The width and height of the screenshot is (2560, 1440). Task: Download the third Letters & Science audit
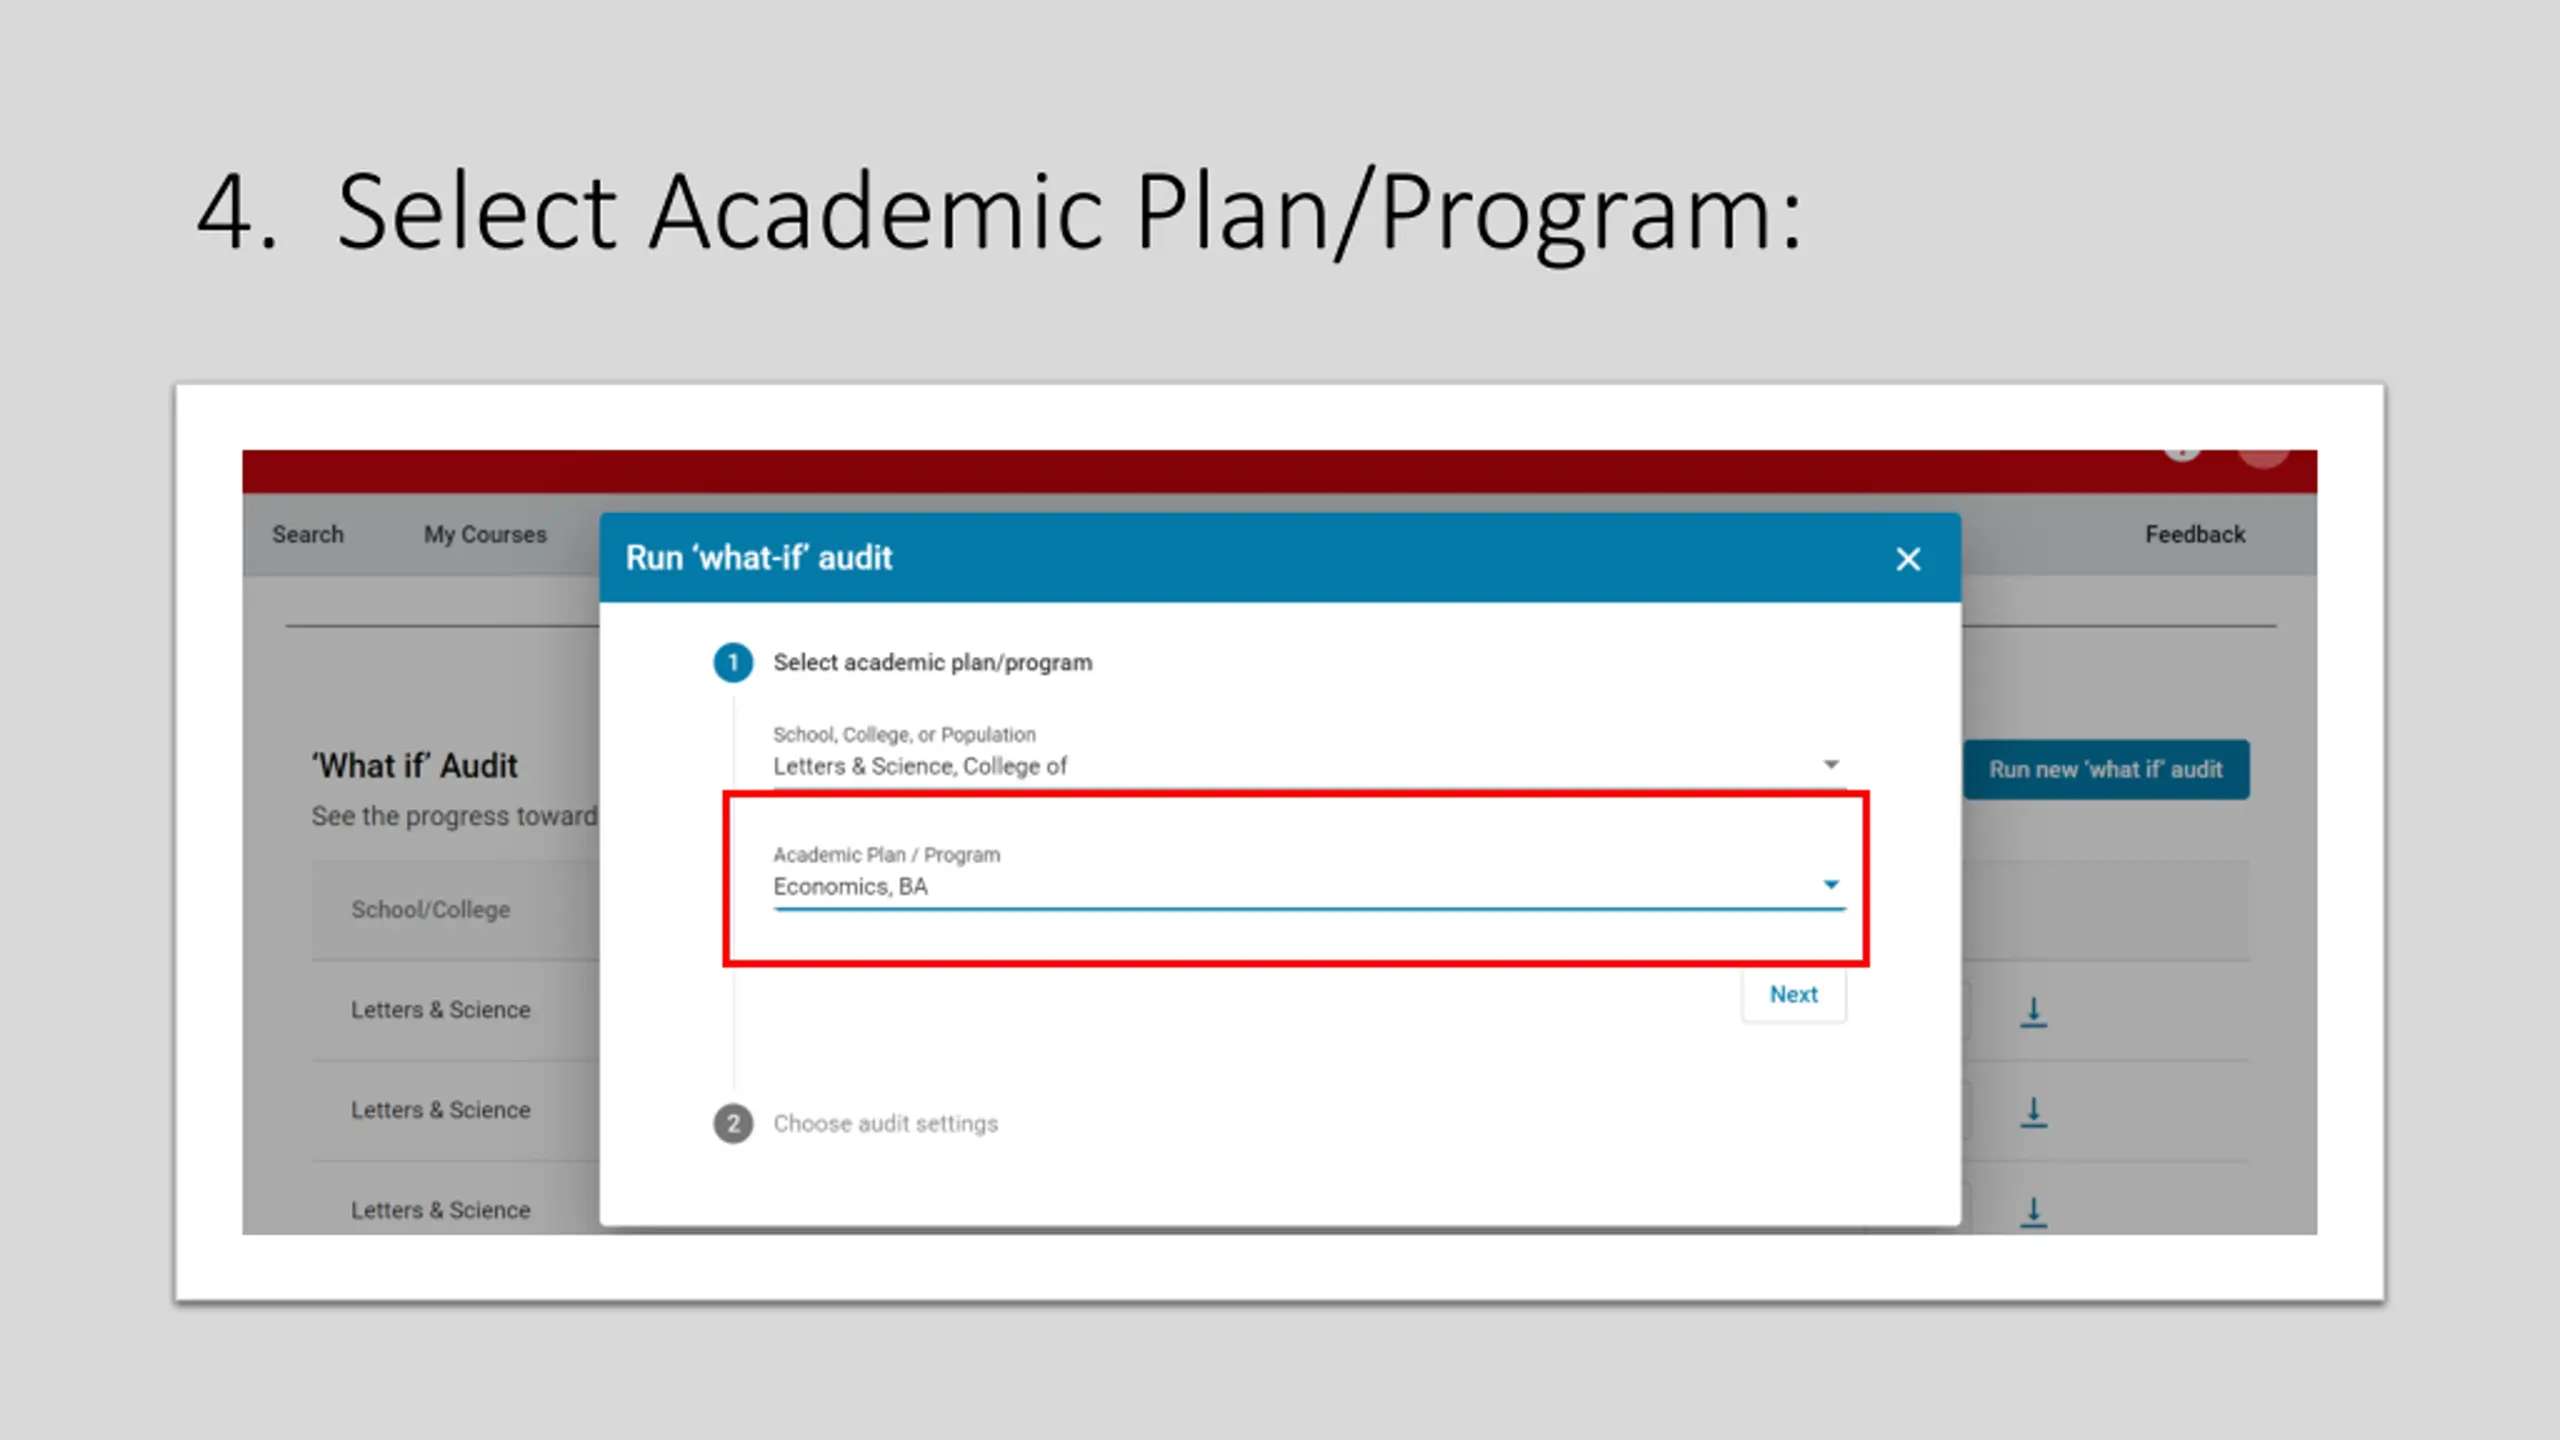pos(2033,1211)
